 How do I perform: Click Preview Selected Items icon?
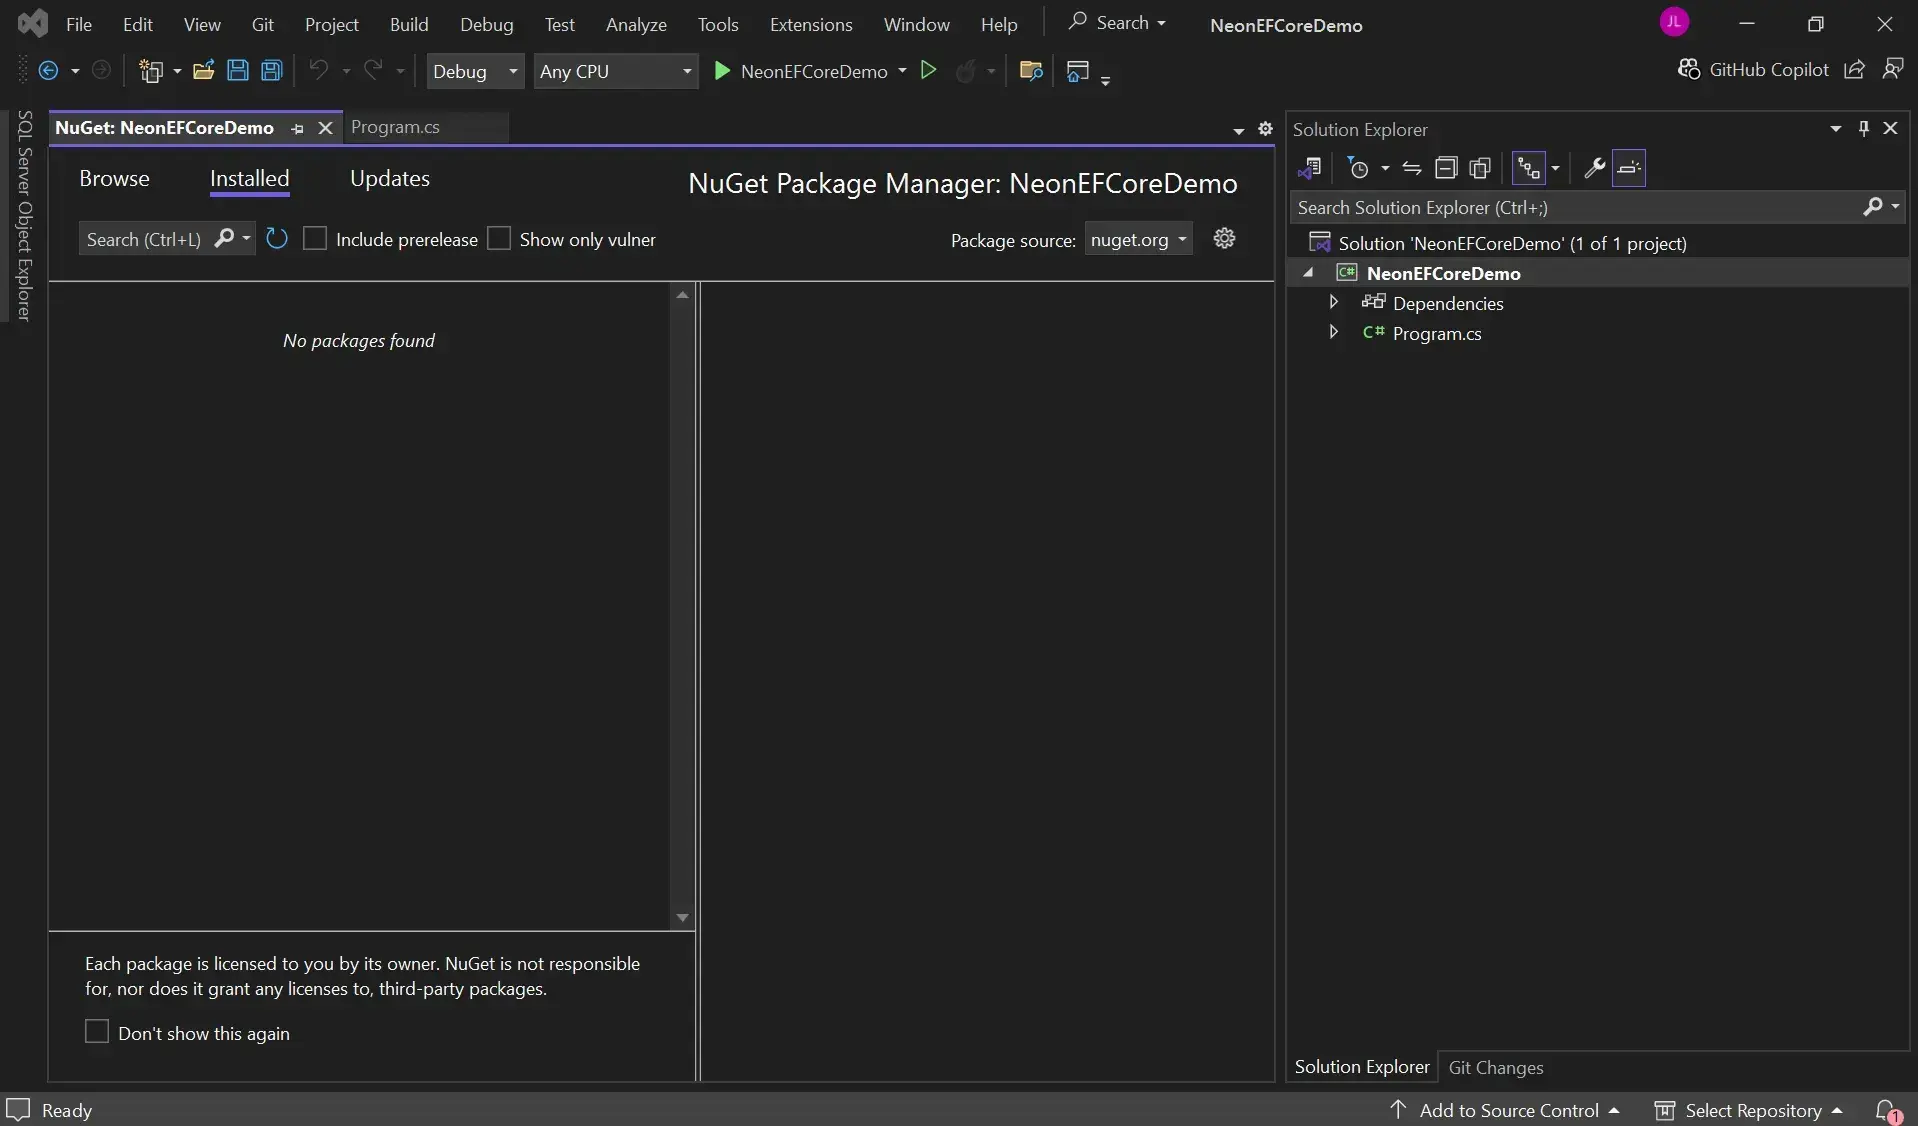1629,168
